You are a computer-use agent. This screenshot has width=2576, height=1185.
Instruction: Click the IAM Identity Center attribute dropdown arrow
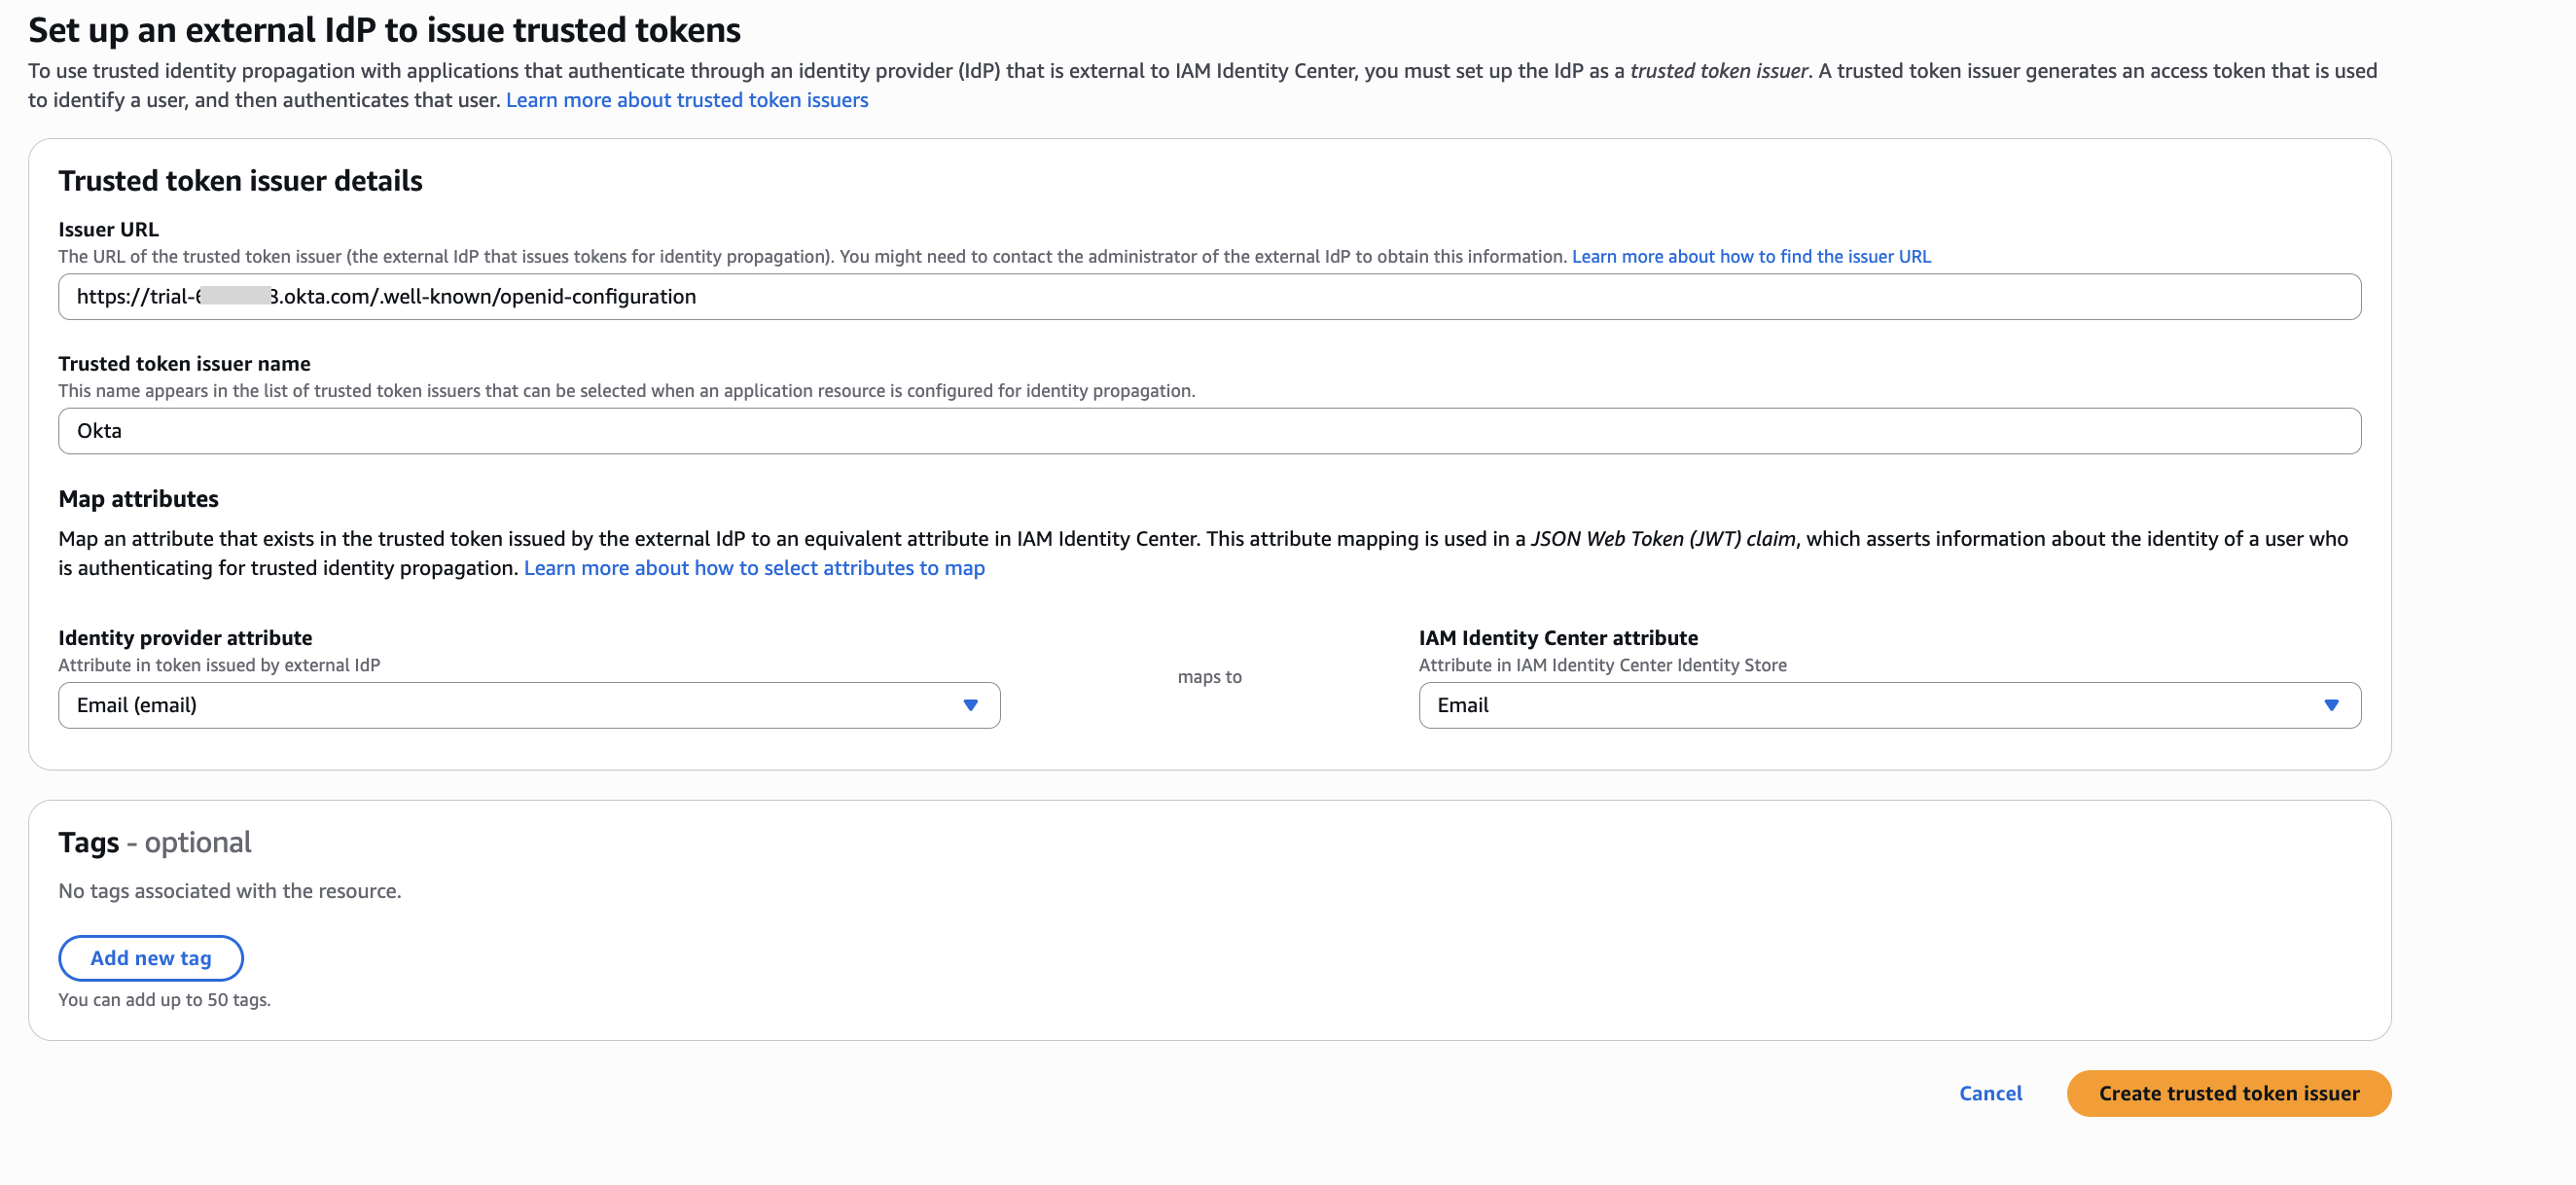tap(2330, 705)
